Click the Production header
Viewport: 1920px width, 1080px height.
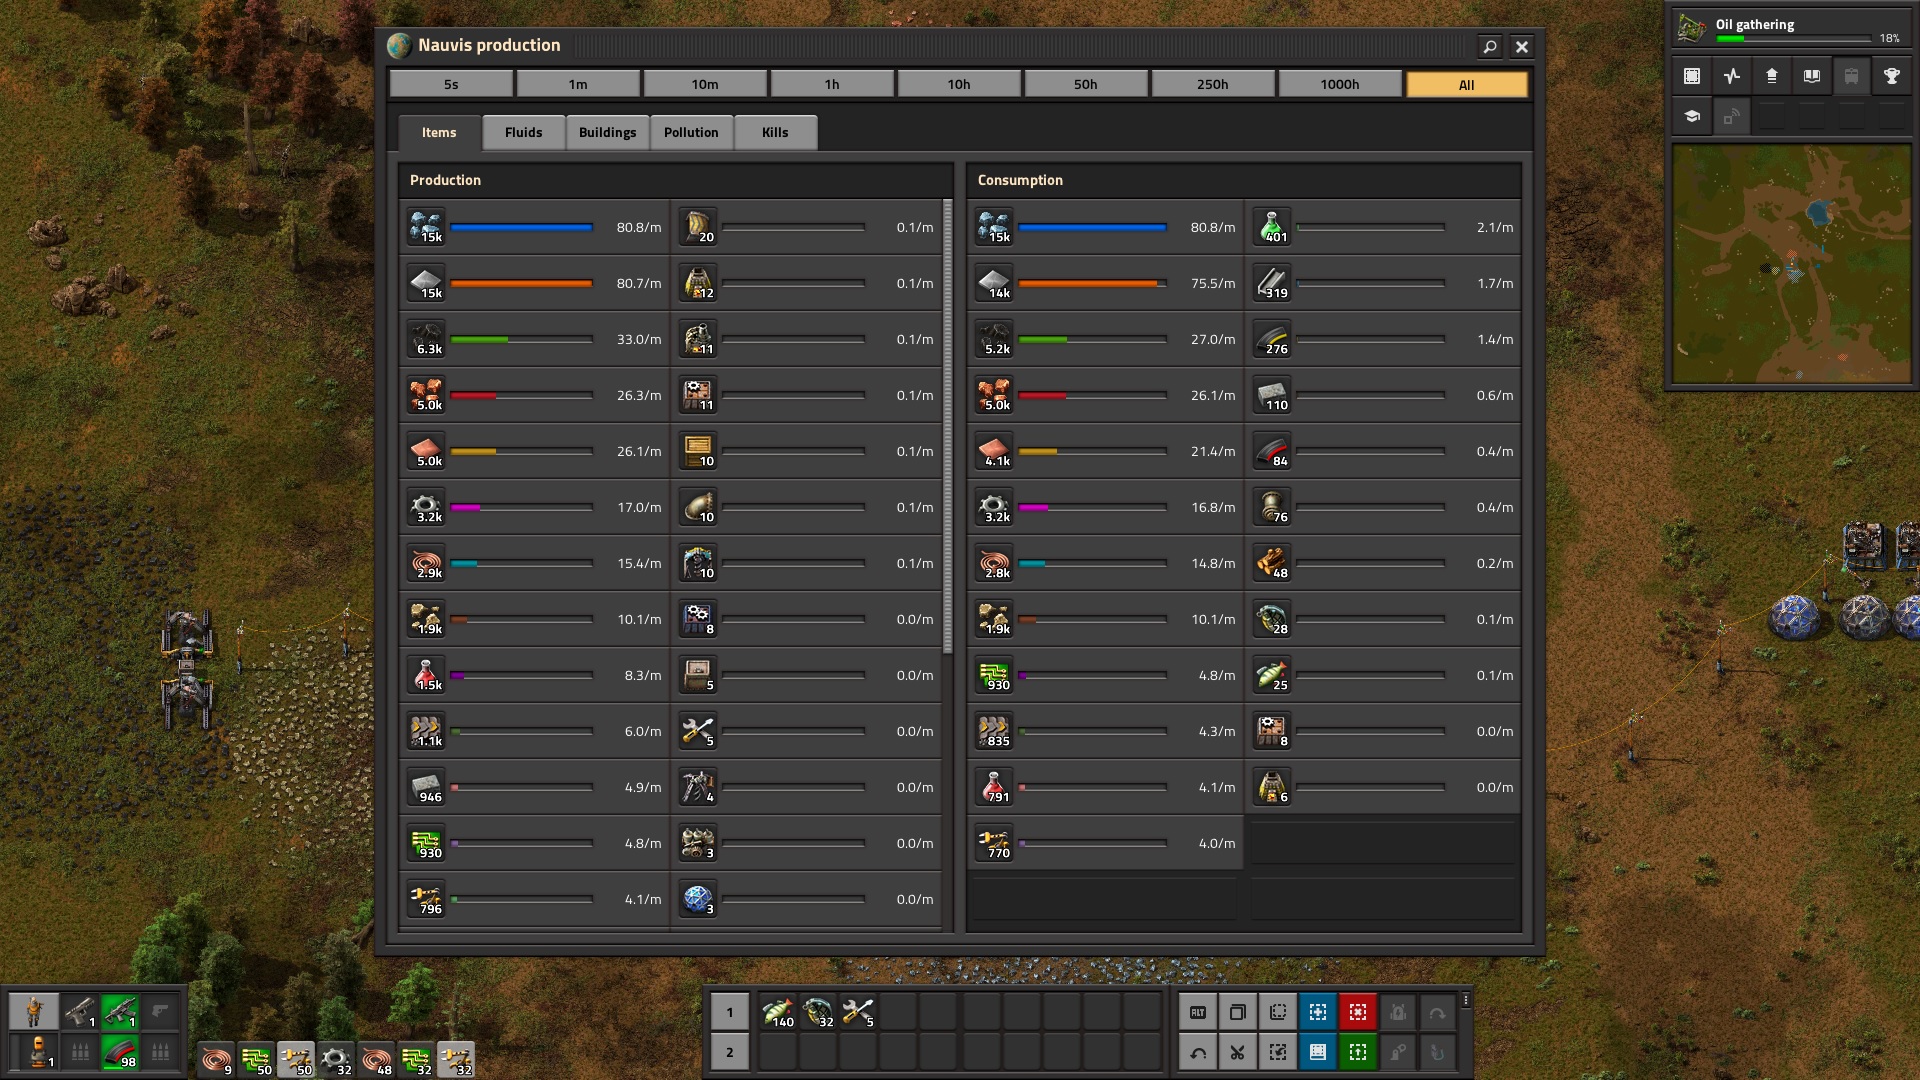(x=445, y=180)
